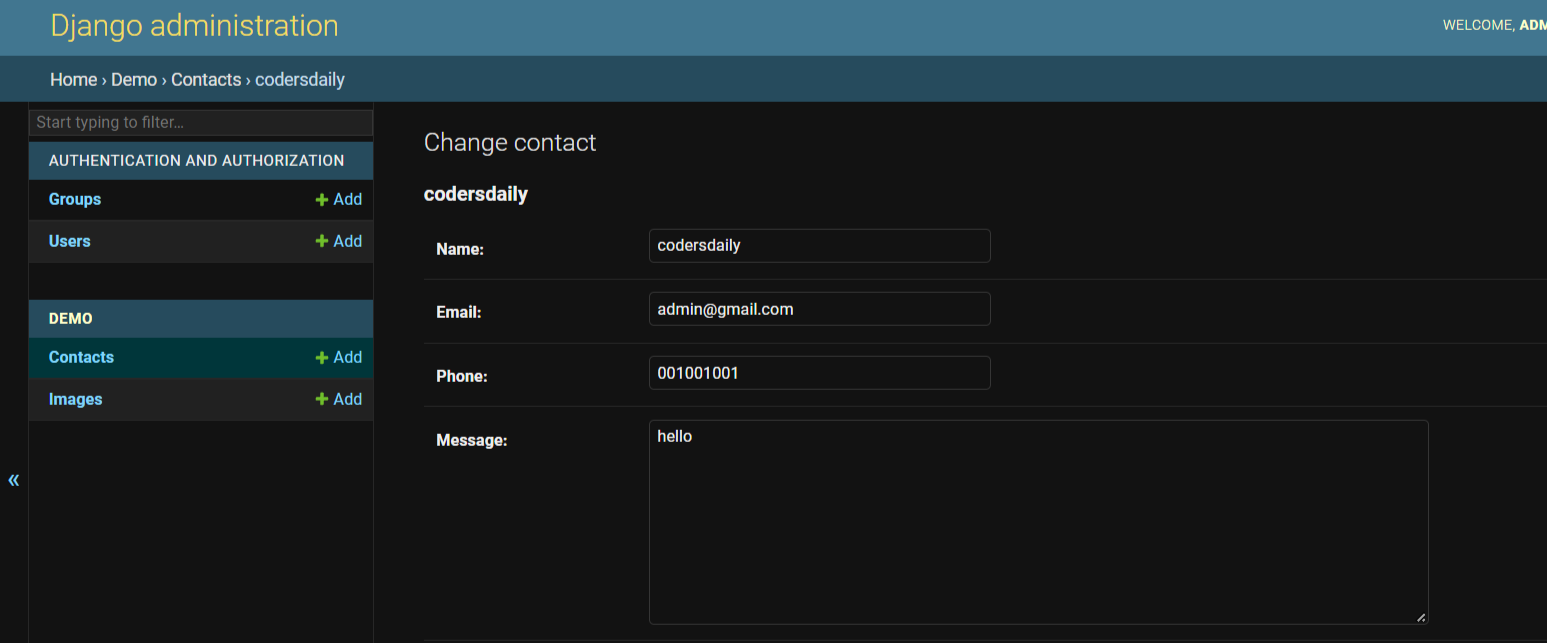The height and width of the screenshot is (643, 1547).
Task: Click the green plus icon beside Groups
Action: pos(322,200)
